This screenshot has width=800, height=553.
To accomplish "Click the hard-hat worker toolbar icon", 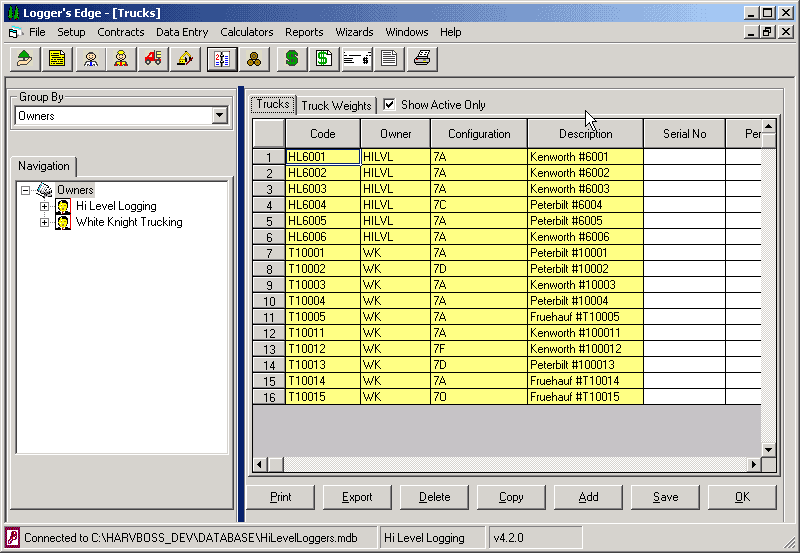I will pos(121,59).
